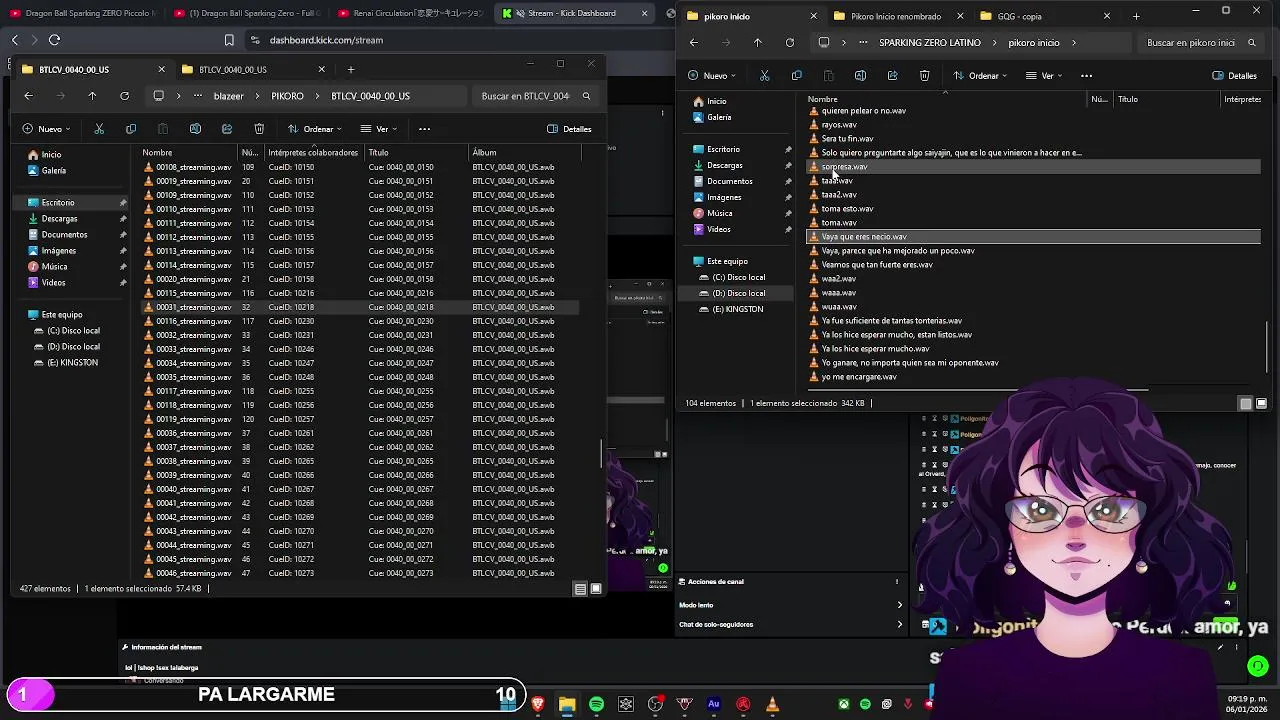Viewport: 1280px width, 720px height.
Task: Go up one level in pikoro inicio window
Action: (758, 43)
